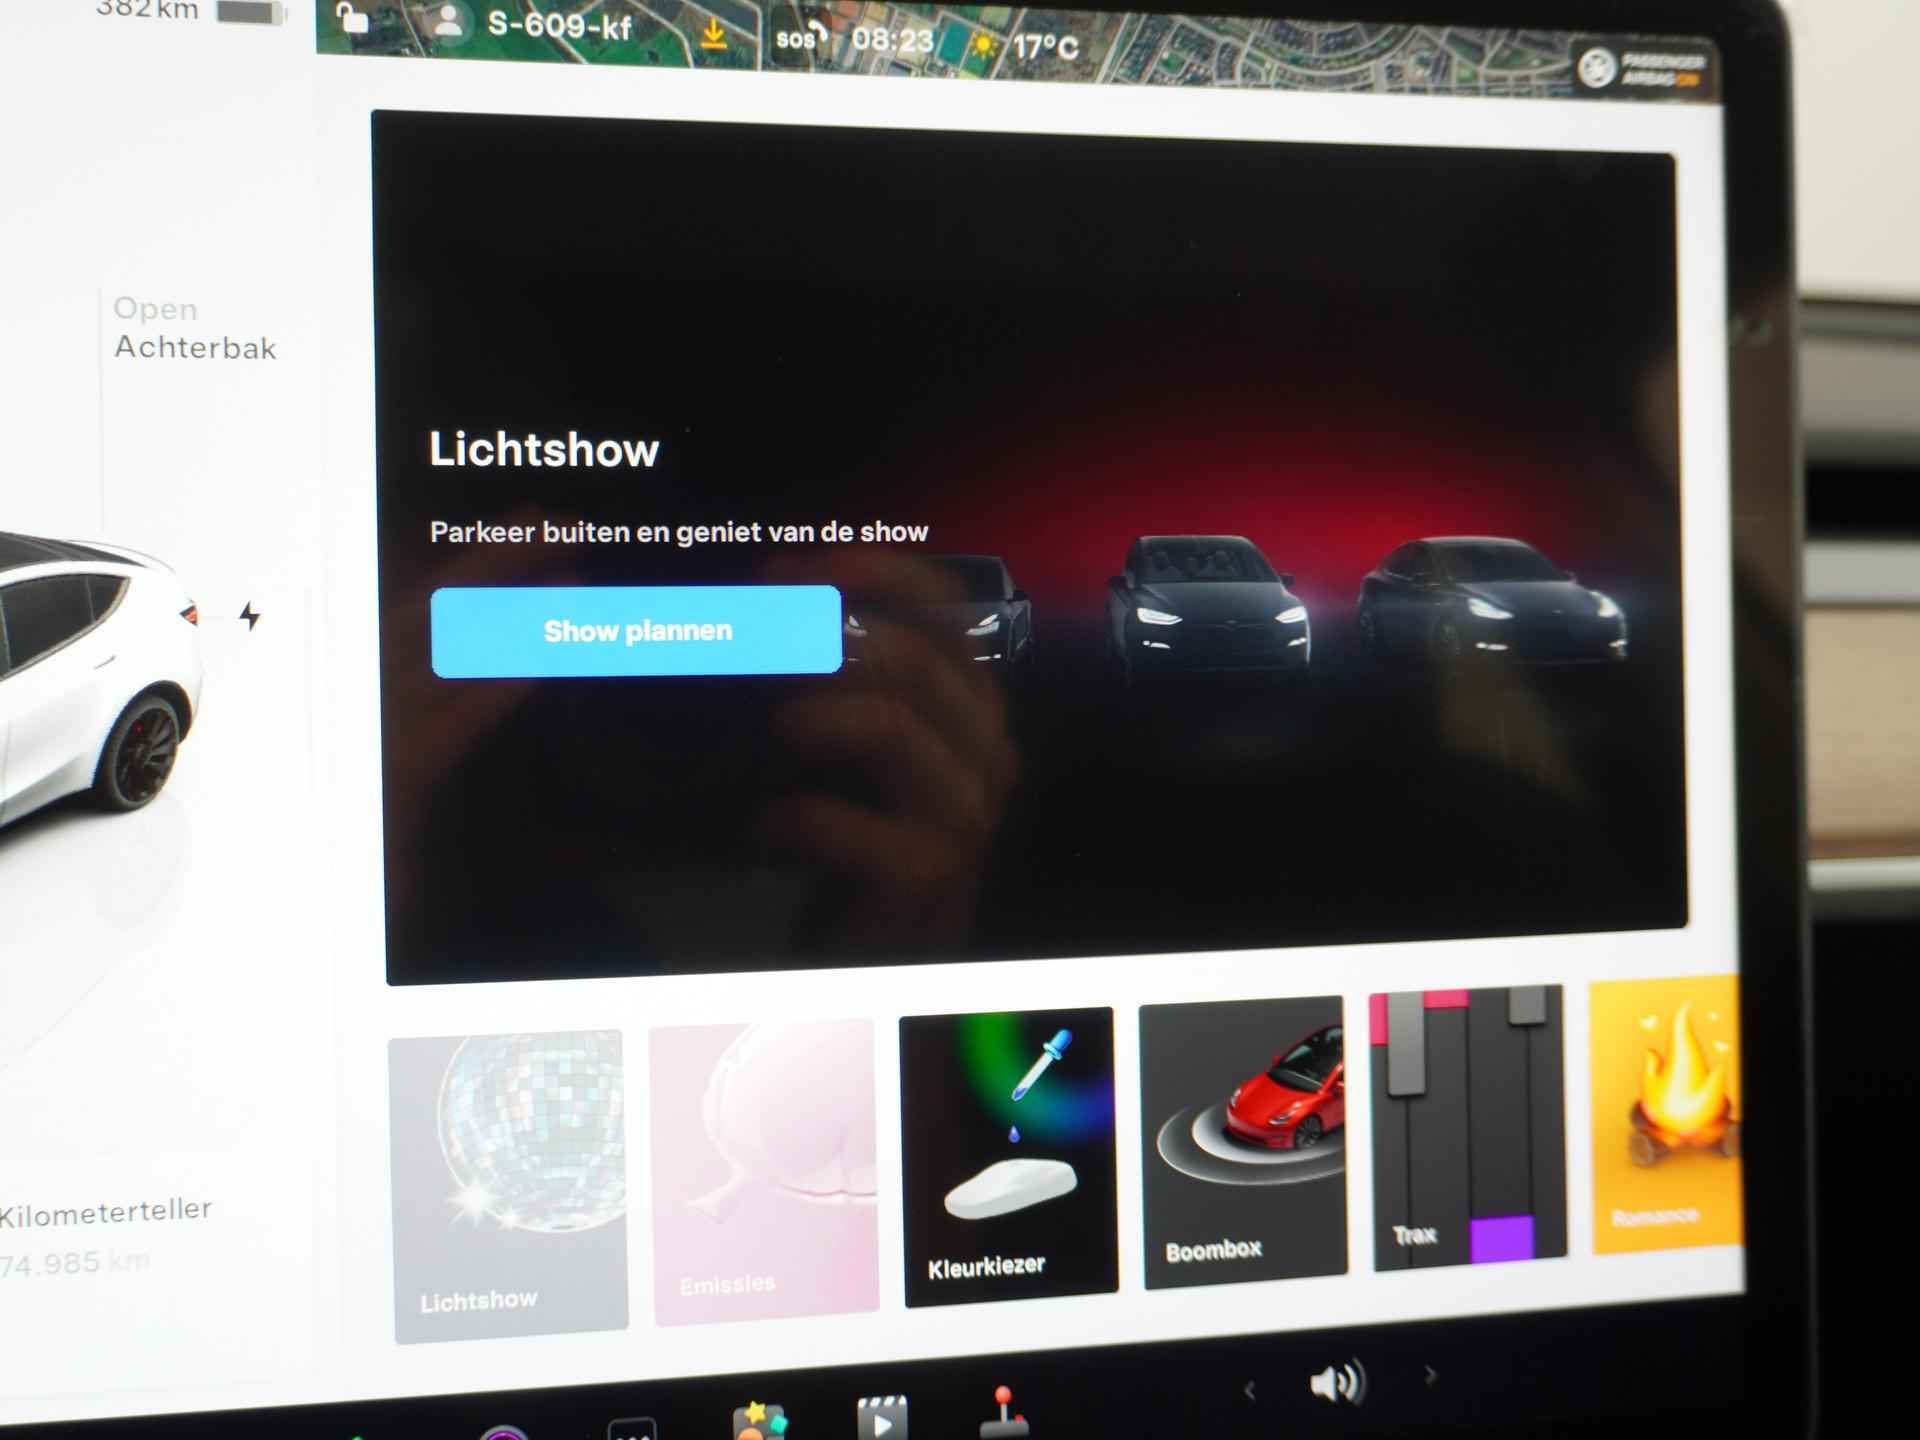Viewport: 1920px width, 1440px height.
Task: Open the Arcade joystick app
Action: [x=1004, y=1410]
